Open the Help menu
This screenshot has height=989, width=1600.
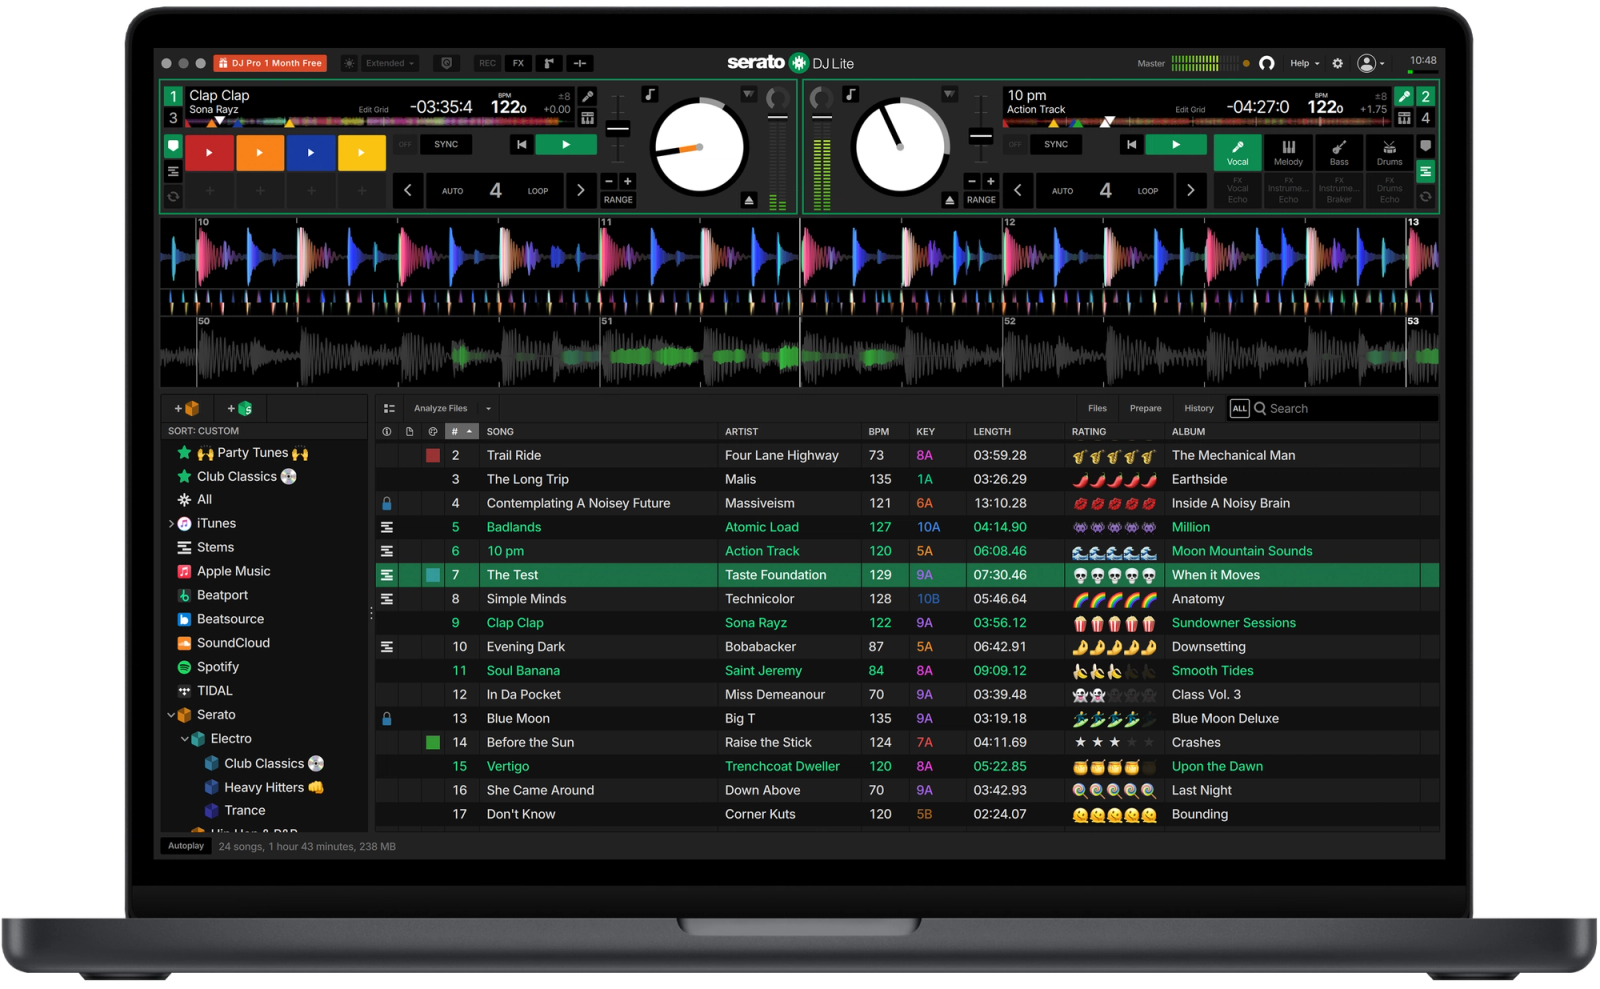(x=1302, y=63)
